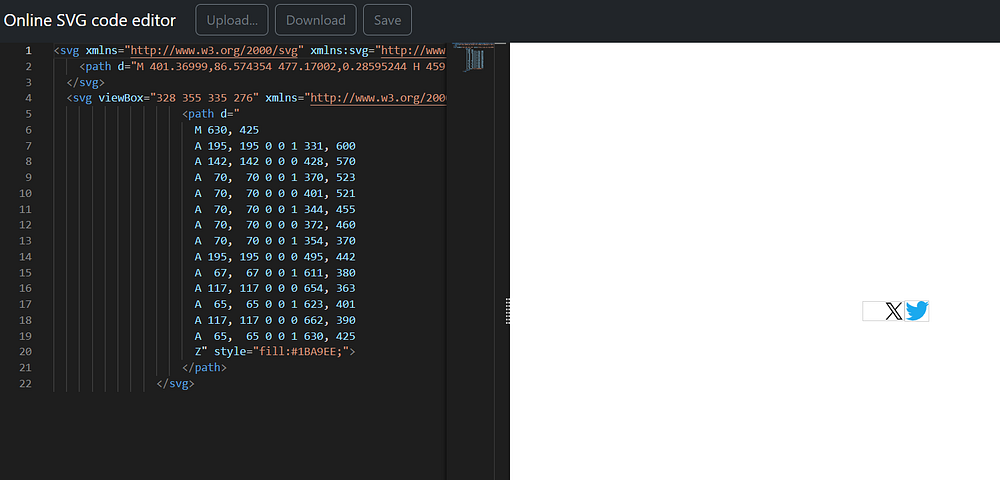This screenshot has height=480, width=1000.
Task: Click the arc line ending "370, 523"
Action: point(275,178)
